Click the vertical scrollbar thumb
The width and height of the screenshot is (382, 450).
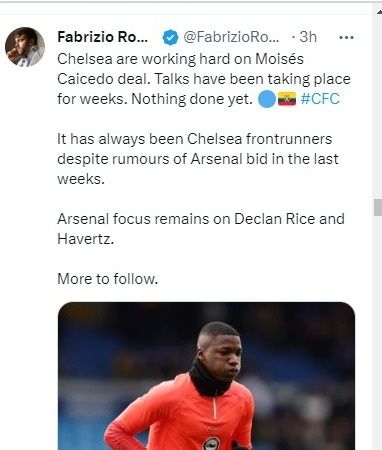[378, 208]
